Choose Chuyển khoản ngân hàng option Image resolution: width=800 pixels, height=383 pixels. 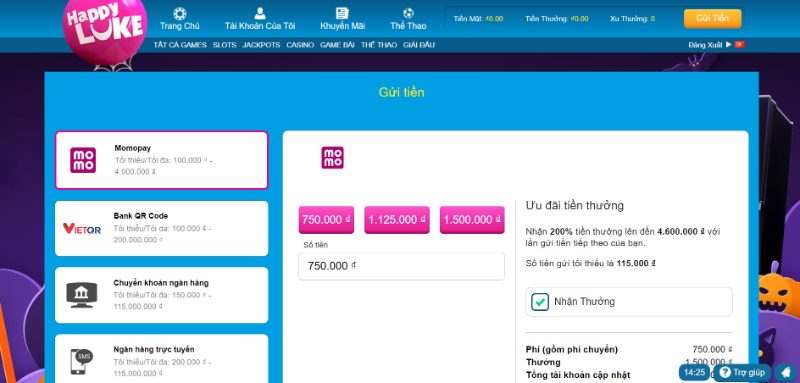161,295
